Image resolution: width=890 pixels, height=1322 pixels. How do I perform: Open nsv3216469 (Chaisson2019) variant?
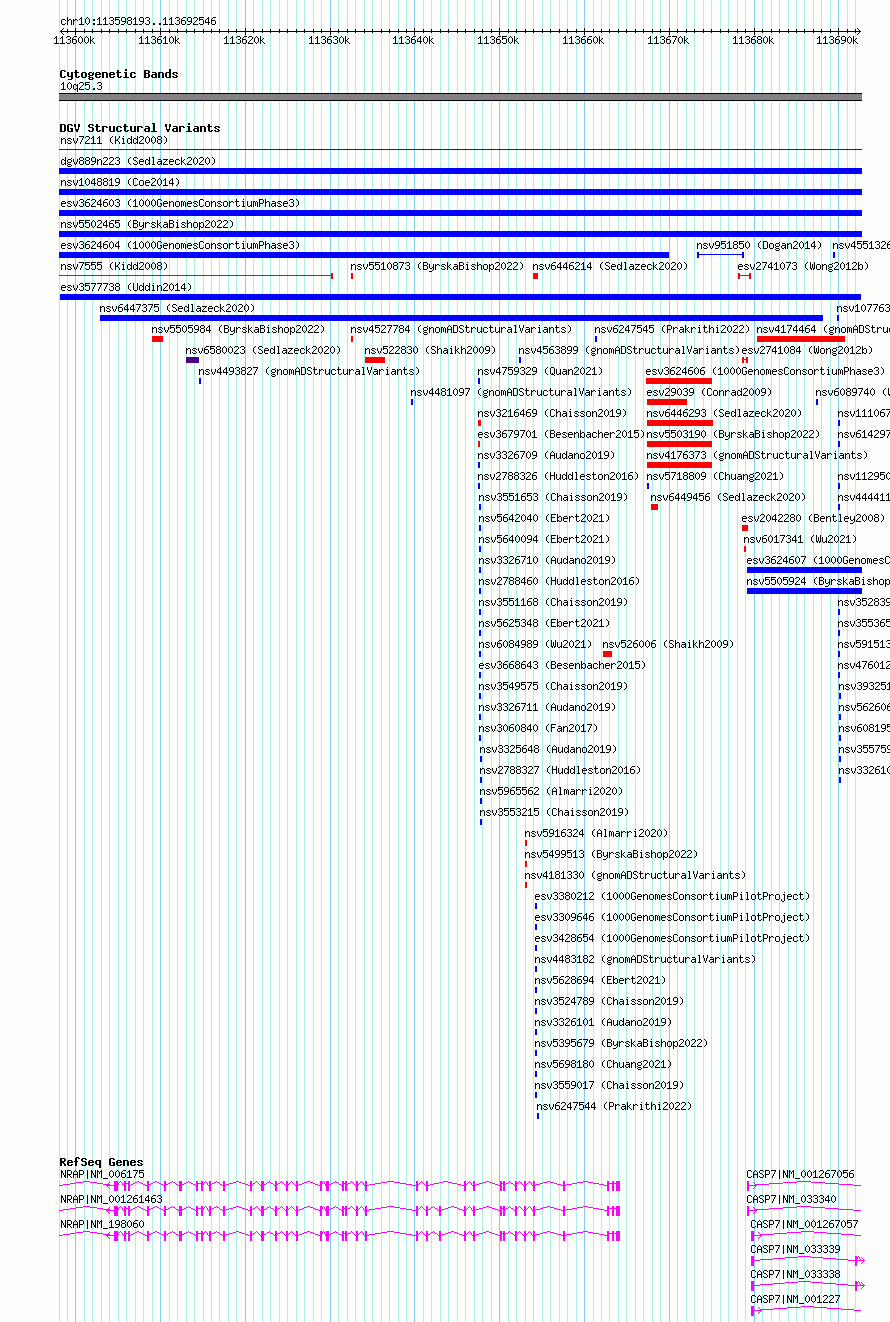[x=552, y=413]
